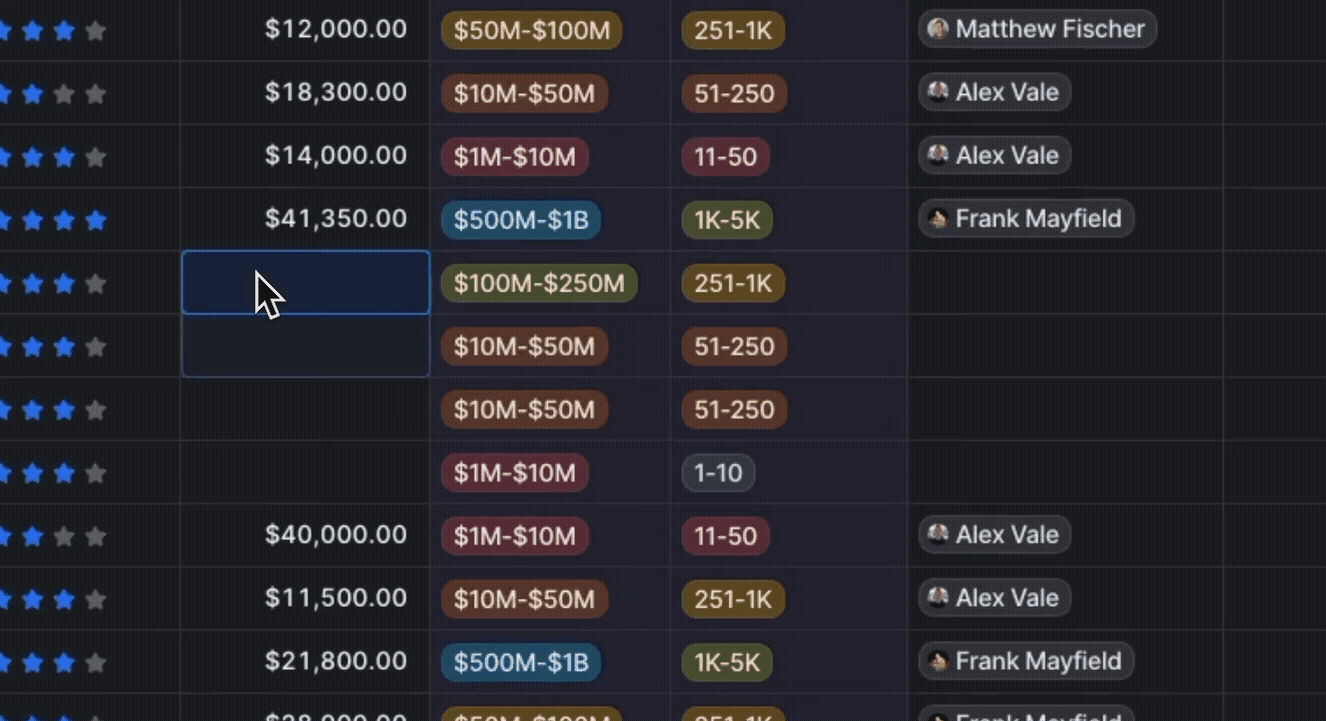
Task: Select the rightmost blue star in the $41,350.00 row
Action: [x=96, y=220]
